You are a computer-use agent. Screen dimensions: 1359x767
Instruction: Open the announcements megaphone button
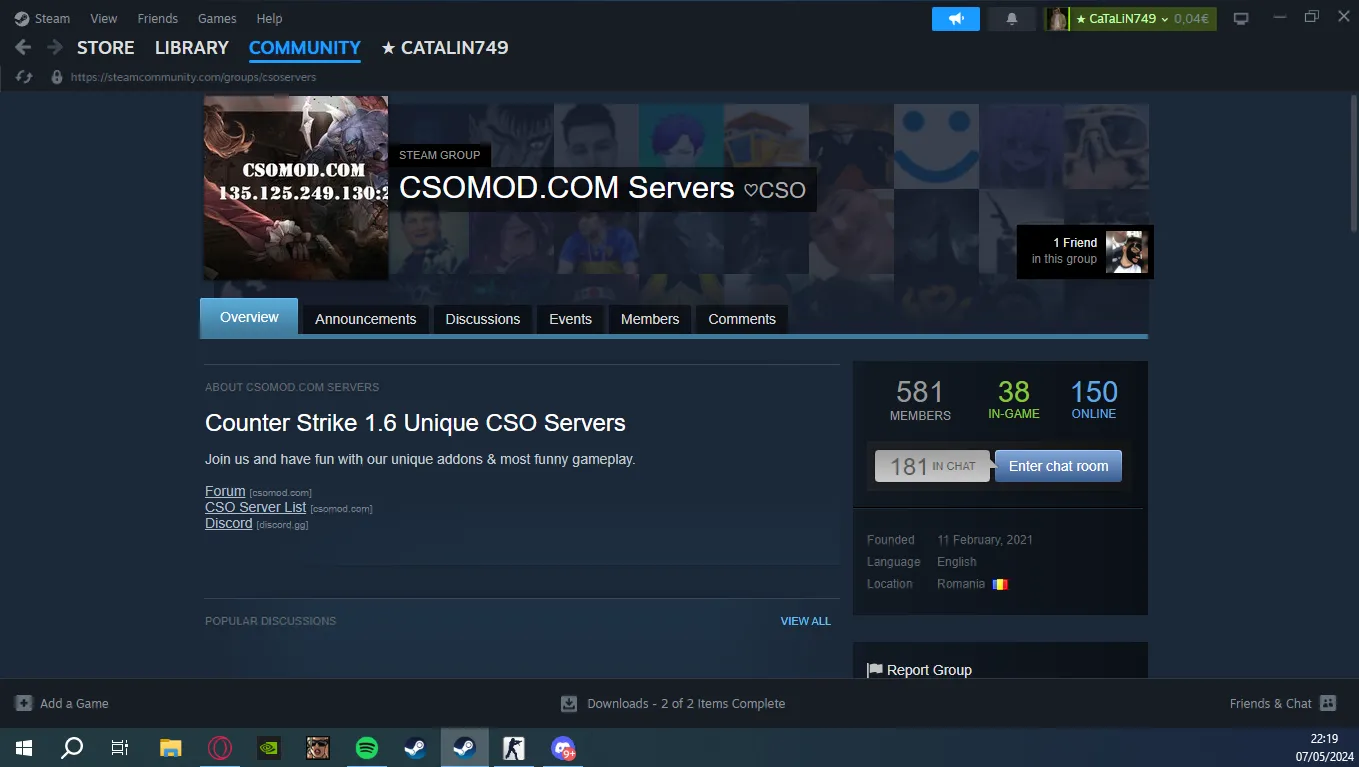(x=956, y=19)
